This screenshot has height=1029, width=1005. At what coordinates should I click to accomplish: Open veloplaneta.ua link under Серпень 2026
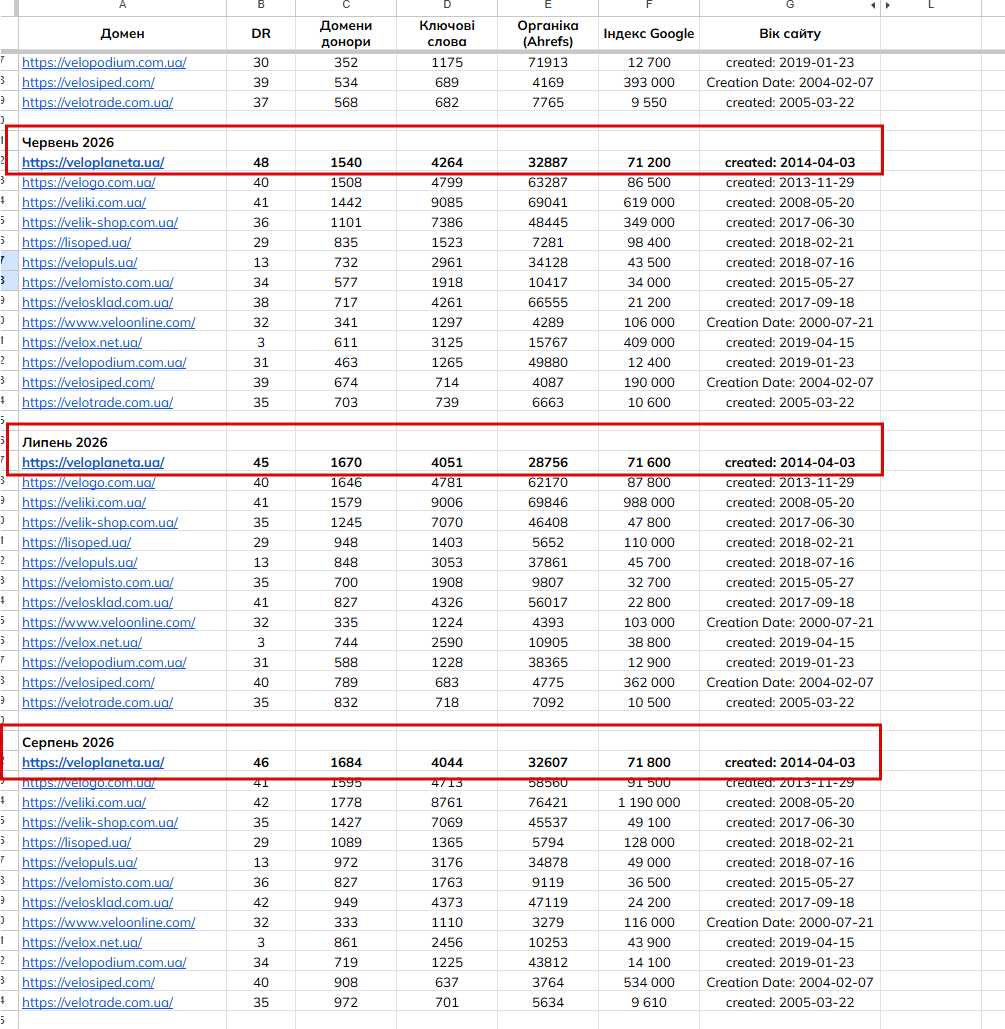pos(93,762)
